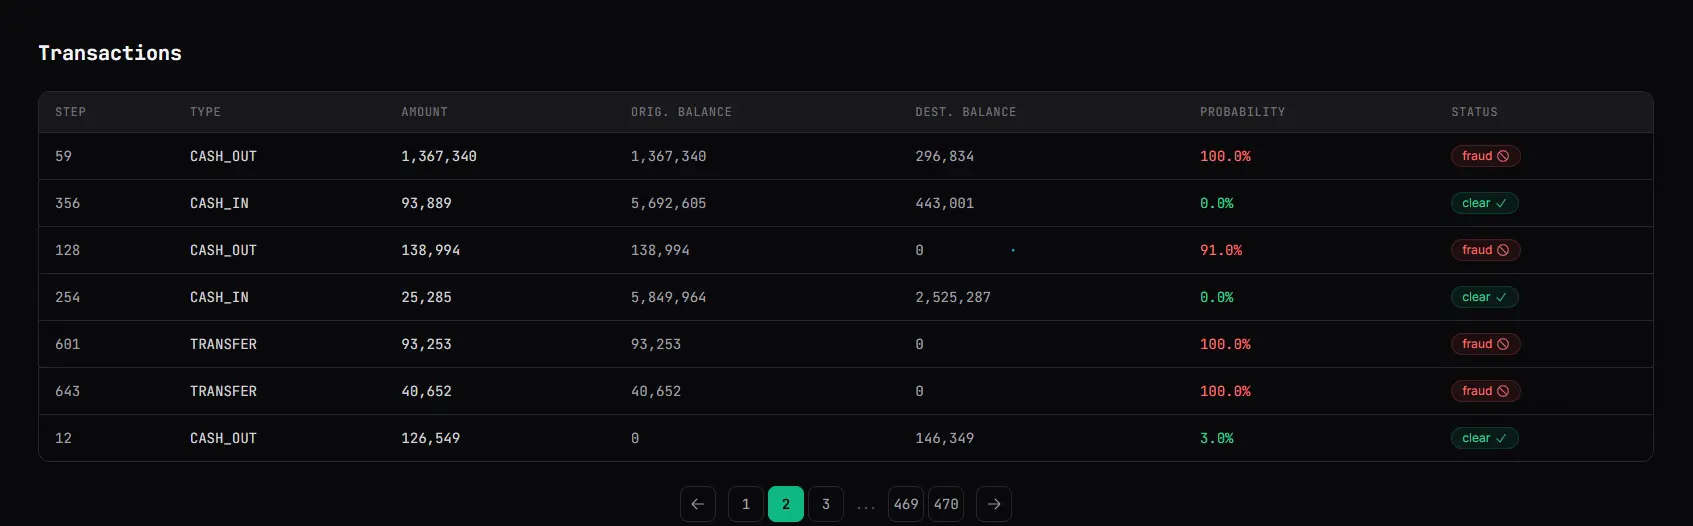Jump to last page 470
This screenshot has width=1693, height=526.
tap(946, 504)
